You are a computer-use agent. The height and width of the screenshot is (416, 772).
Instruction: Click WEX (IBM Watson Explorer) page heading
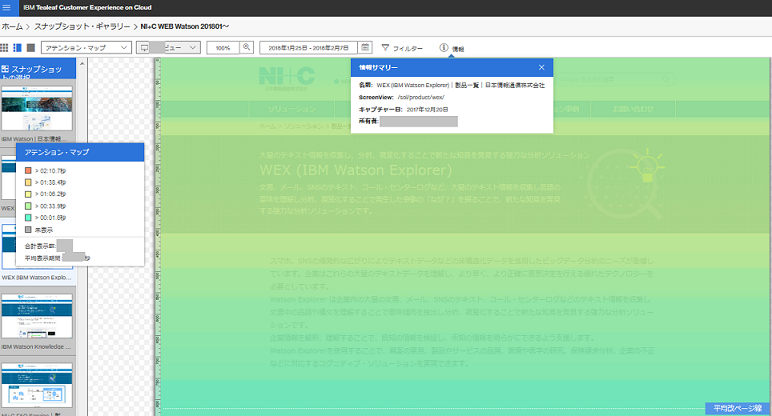pyautogui.click(x=355, y=170)
